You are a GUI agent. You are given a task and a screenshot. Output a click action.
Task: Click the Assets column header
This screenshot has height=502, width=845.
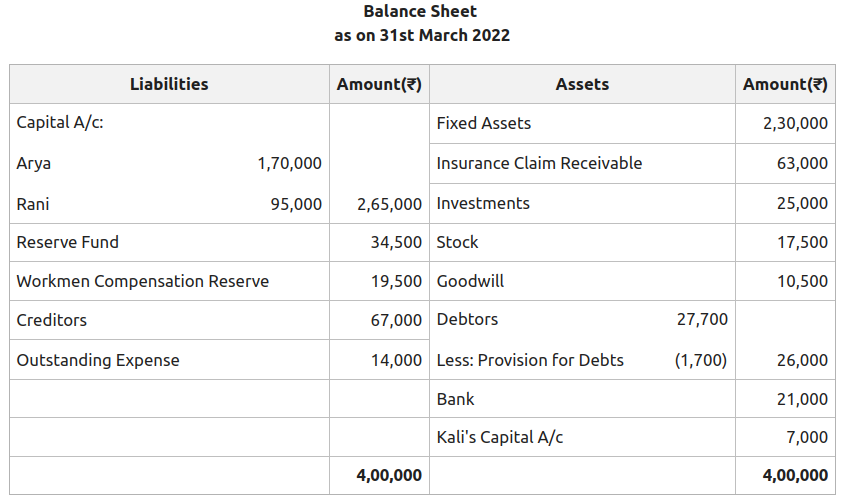click(582, 84)
